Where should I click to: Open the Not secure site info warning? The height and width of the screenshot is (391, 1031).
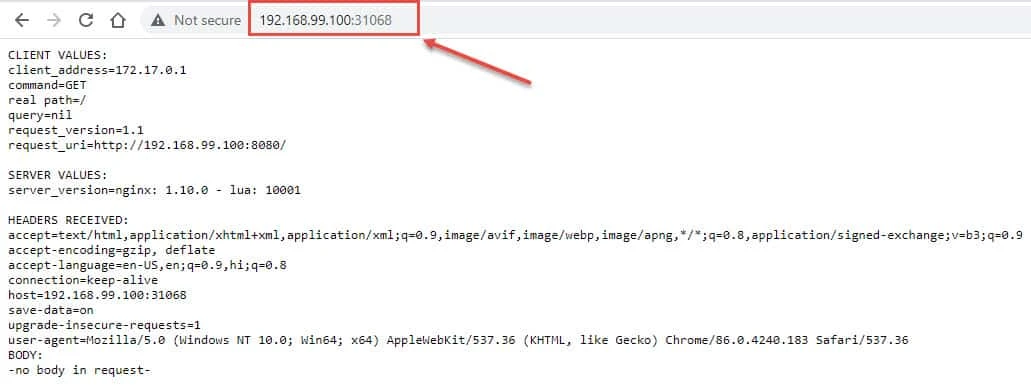tap(195, 20)
